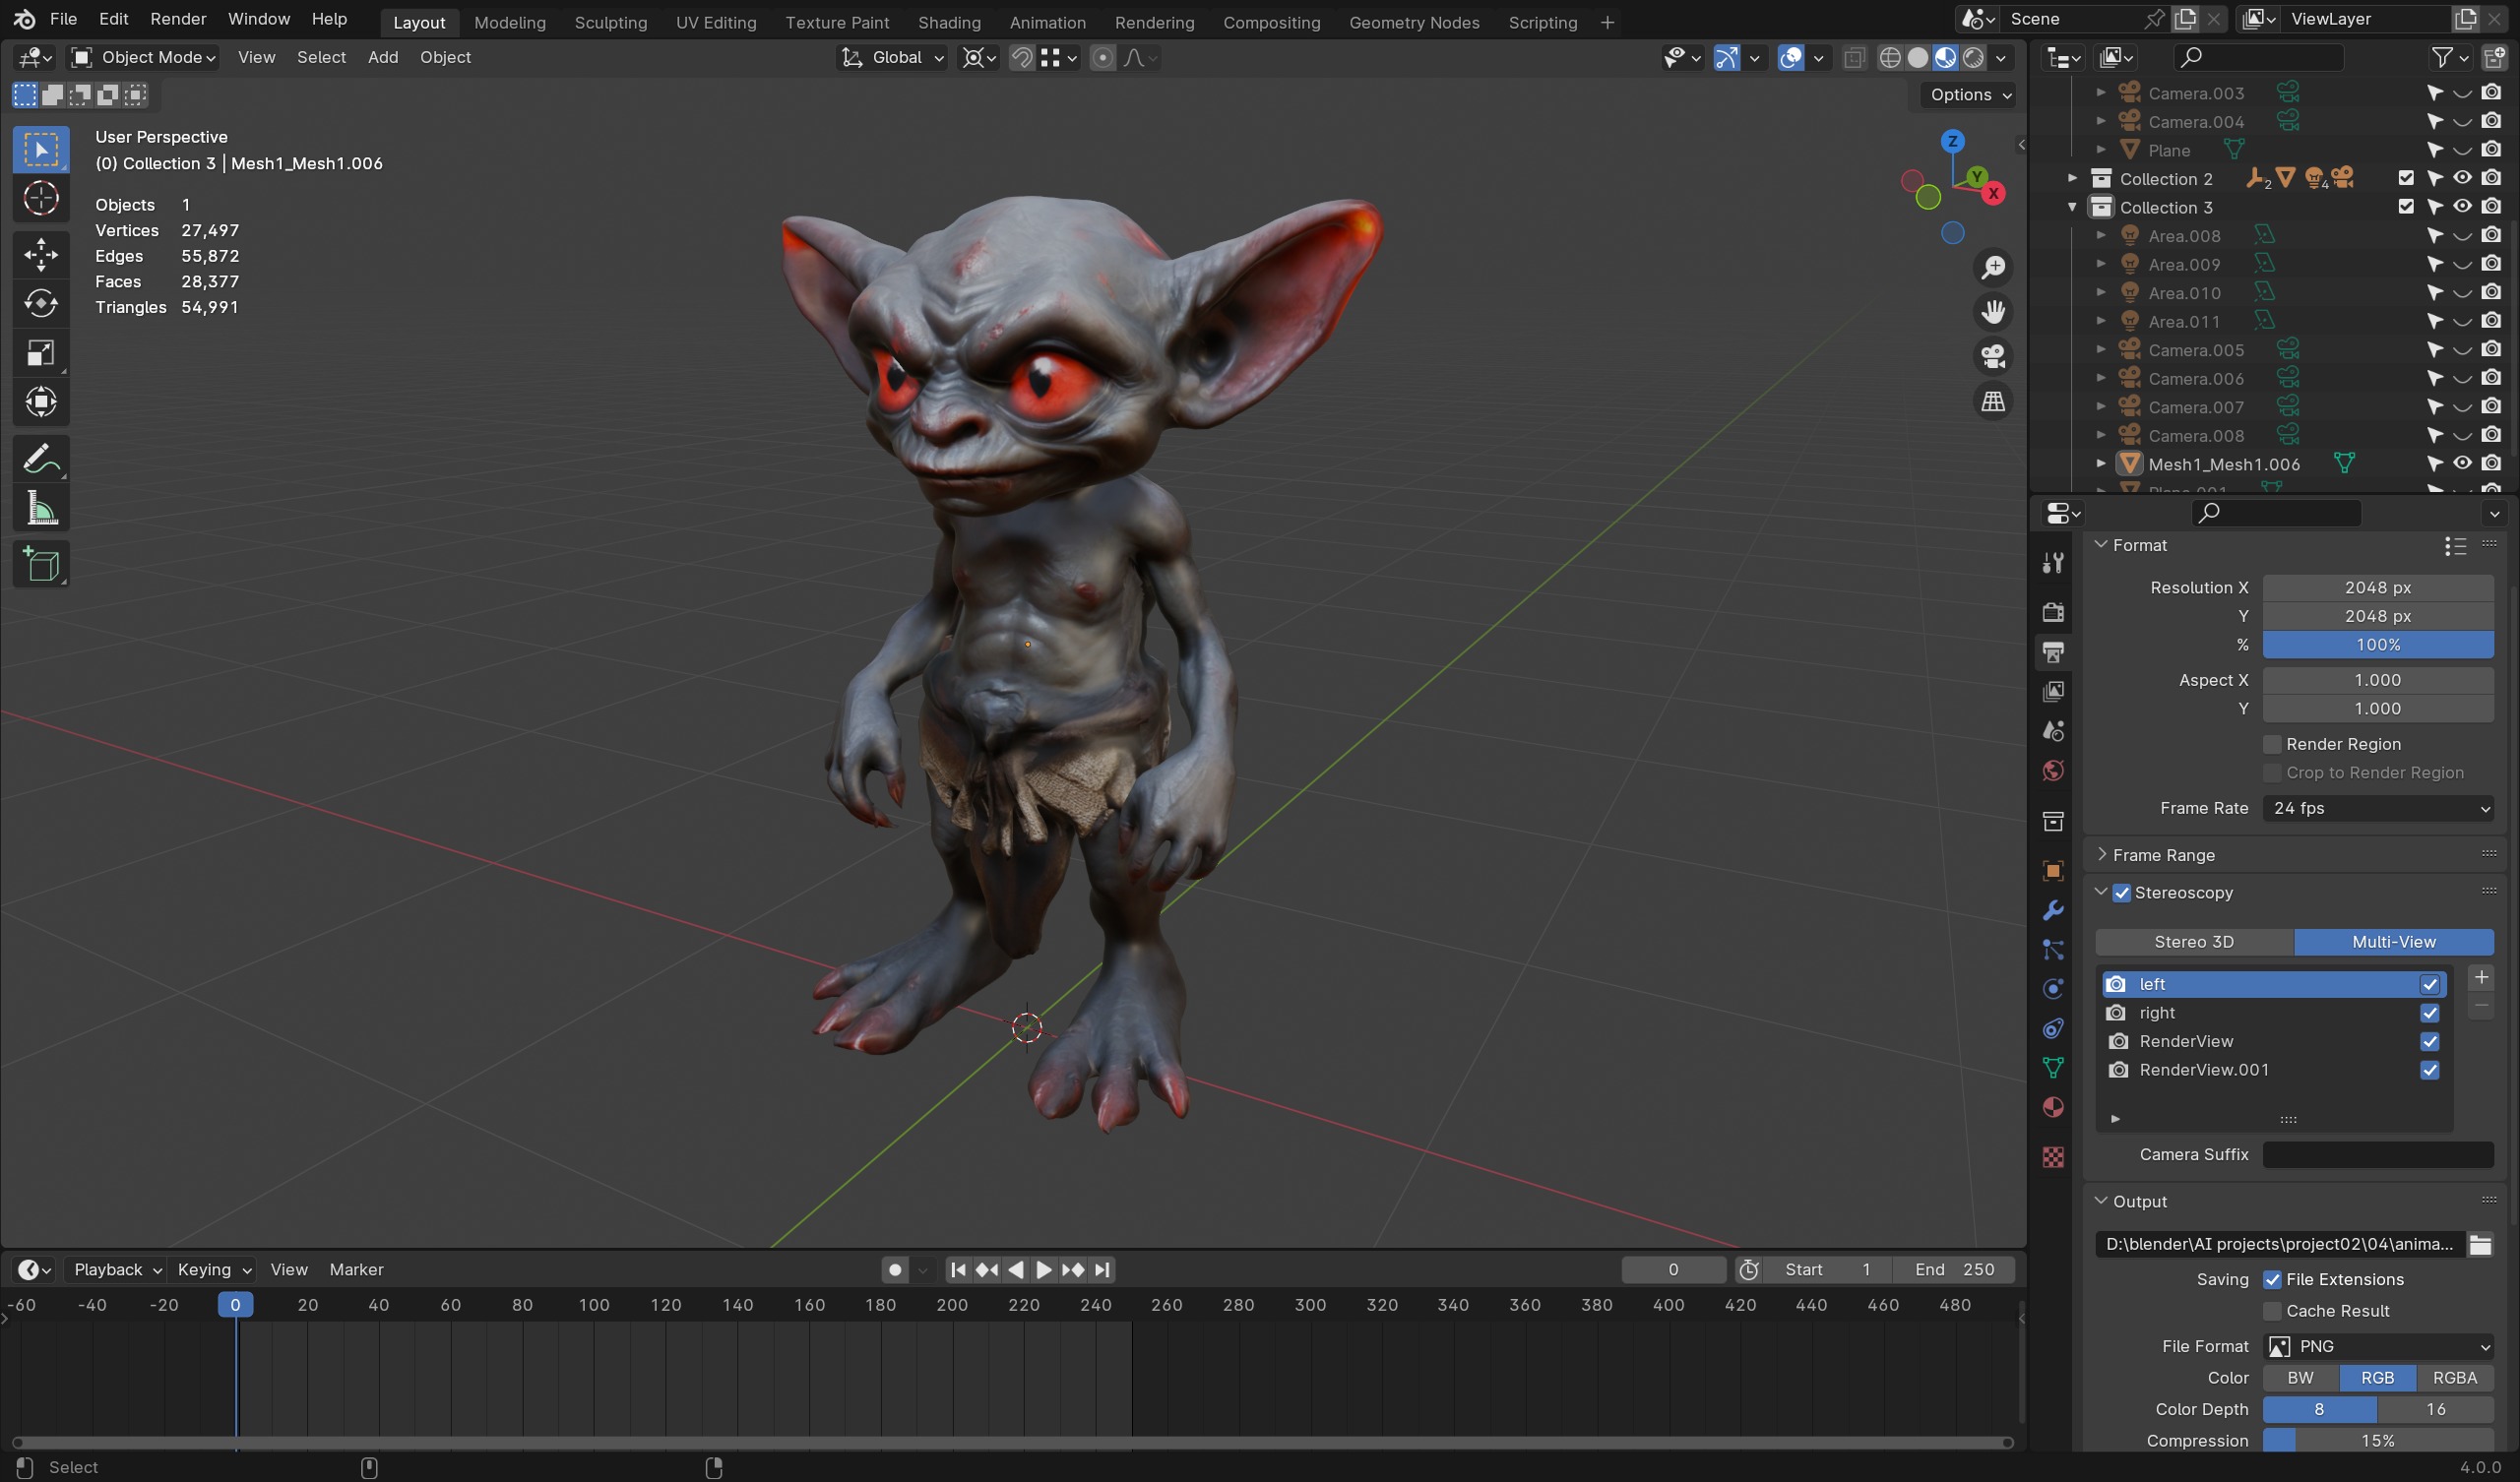Switch to Rendered viewport shading

pyautogui.click(x=1973, y=58)
